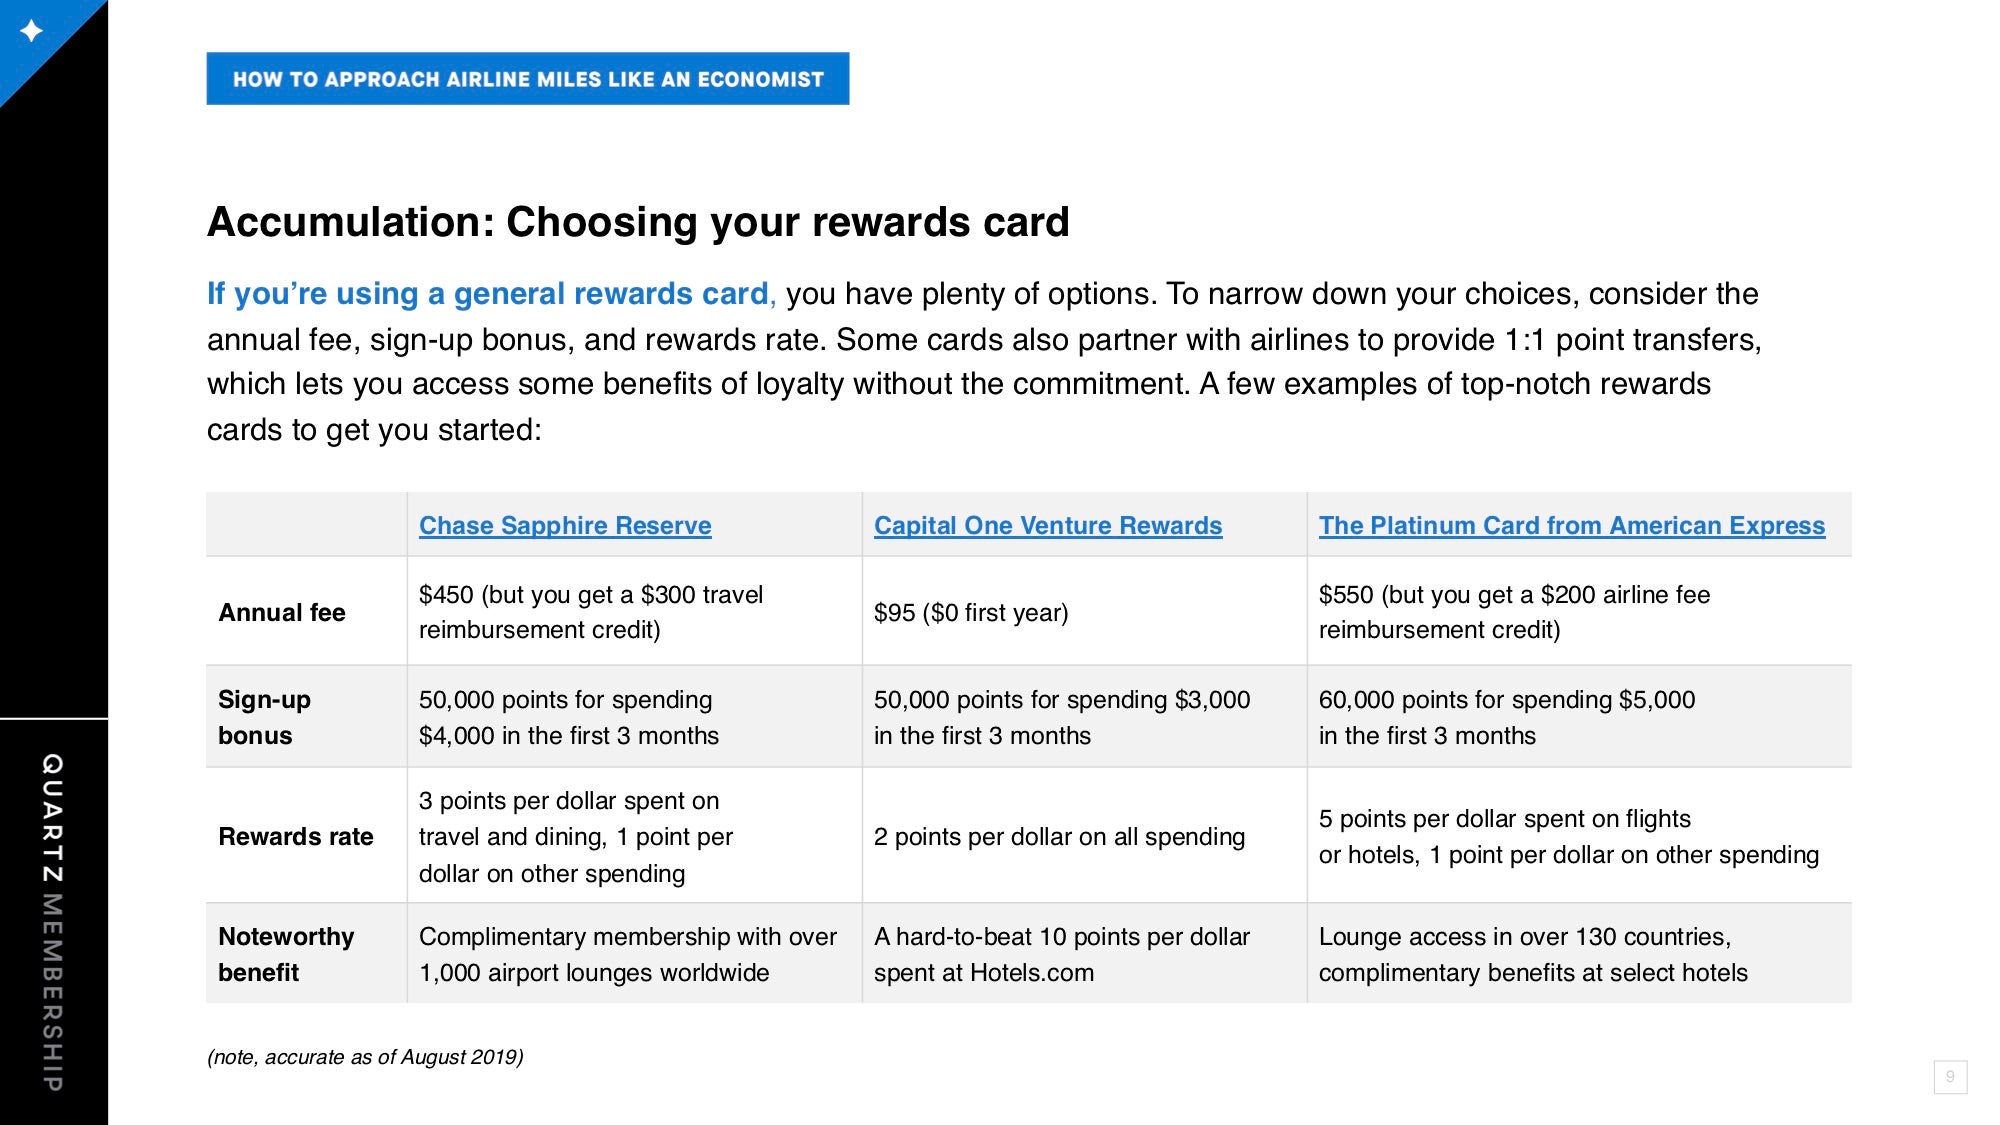This screenshot has width=2000, height=1125.
Task: Select the Annual fee row header
Action: [282, 612]
